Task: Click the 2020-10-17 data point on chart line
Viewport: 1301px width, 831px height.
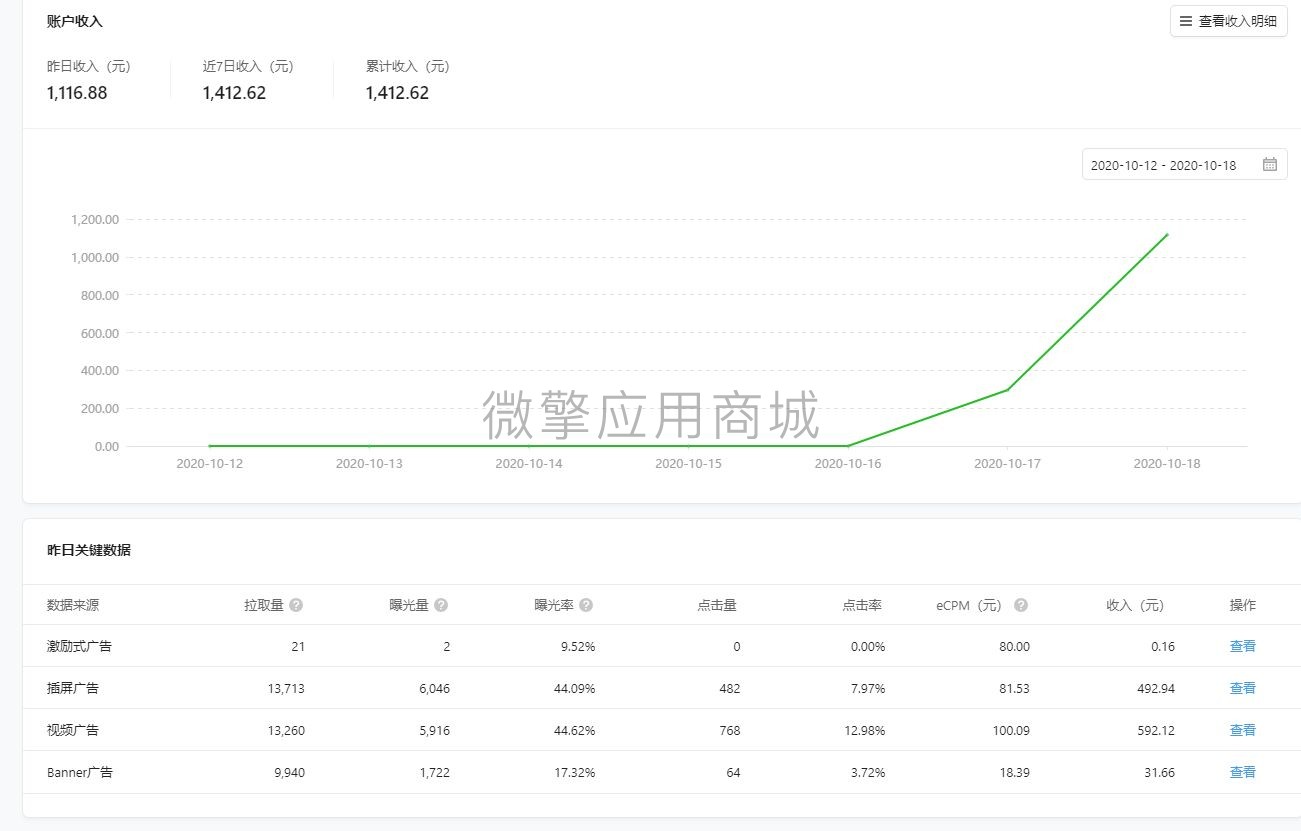Action: 1007,390
